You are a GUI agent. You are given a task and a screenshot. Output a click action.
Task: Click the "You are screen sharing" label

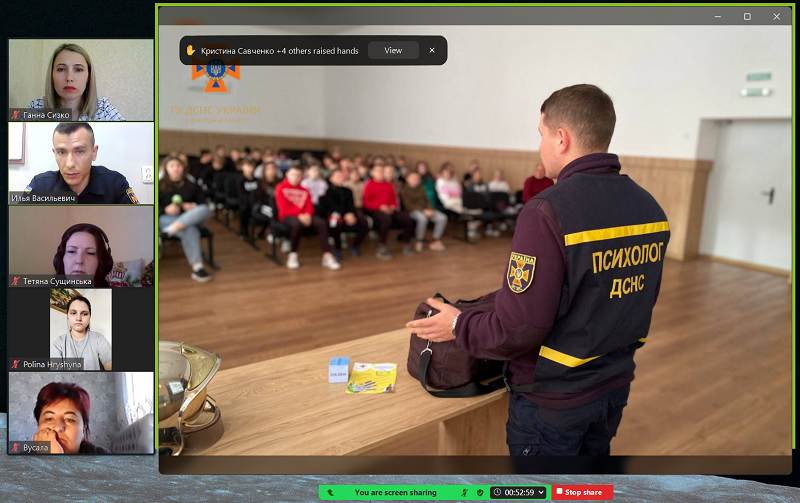[396, 492]
